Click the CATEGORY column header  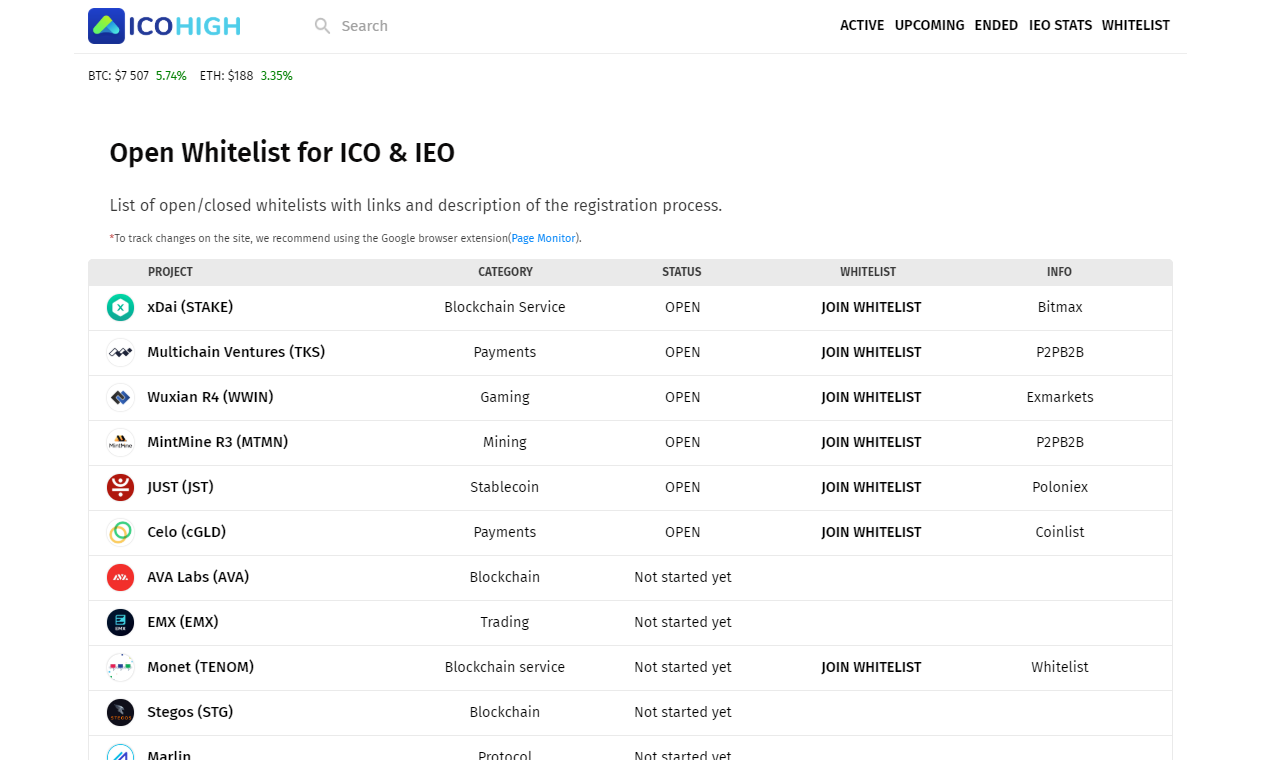point(505,272)
